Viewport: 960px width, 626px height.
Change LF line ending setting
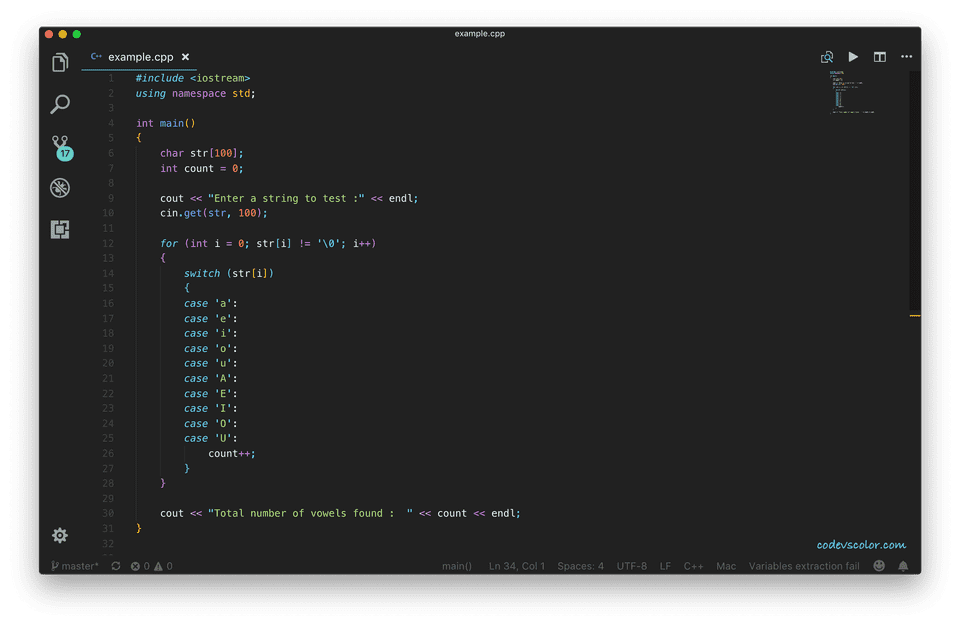click(665, 565)
